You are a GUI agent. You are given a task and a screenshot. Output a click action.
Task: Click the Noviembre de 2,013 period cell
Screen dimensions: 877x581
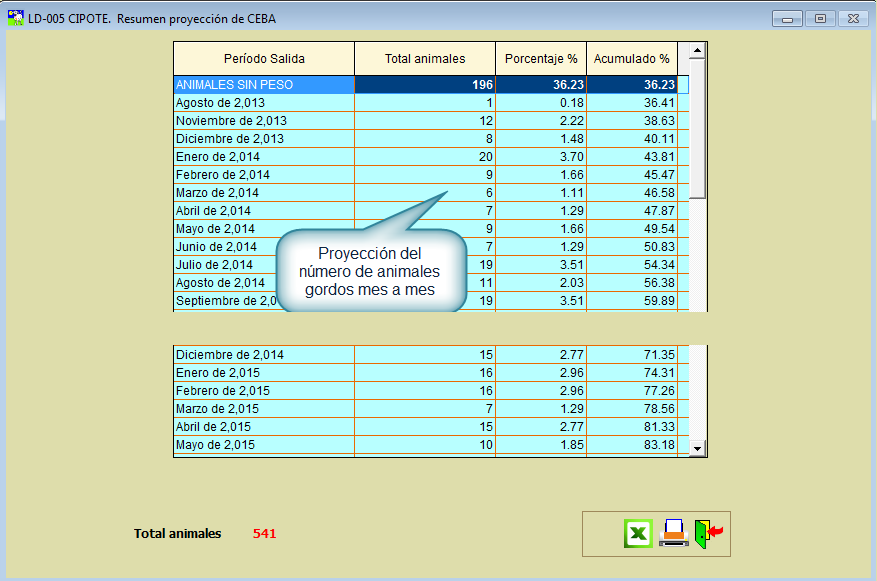pos(264,121)
